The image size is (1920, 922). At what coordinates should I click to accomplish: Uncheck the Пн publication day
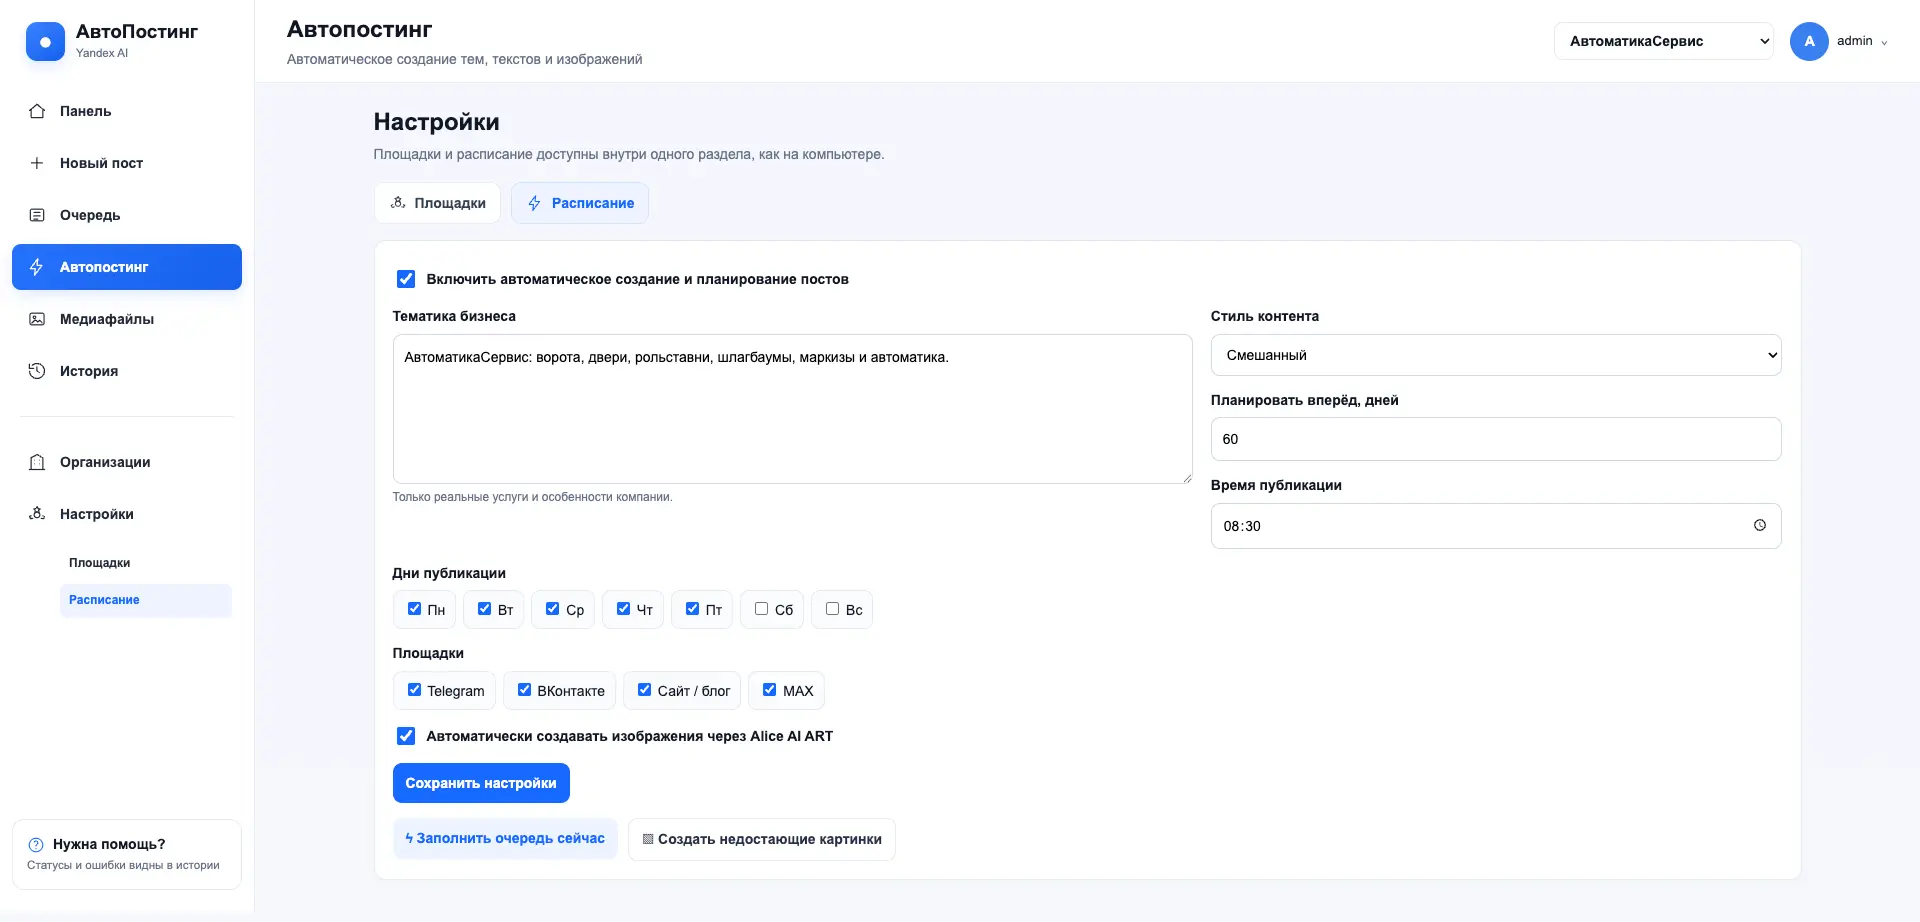pyautogui.click(x=414, y=609)
